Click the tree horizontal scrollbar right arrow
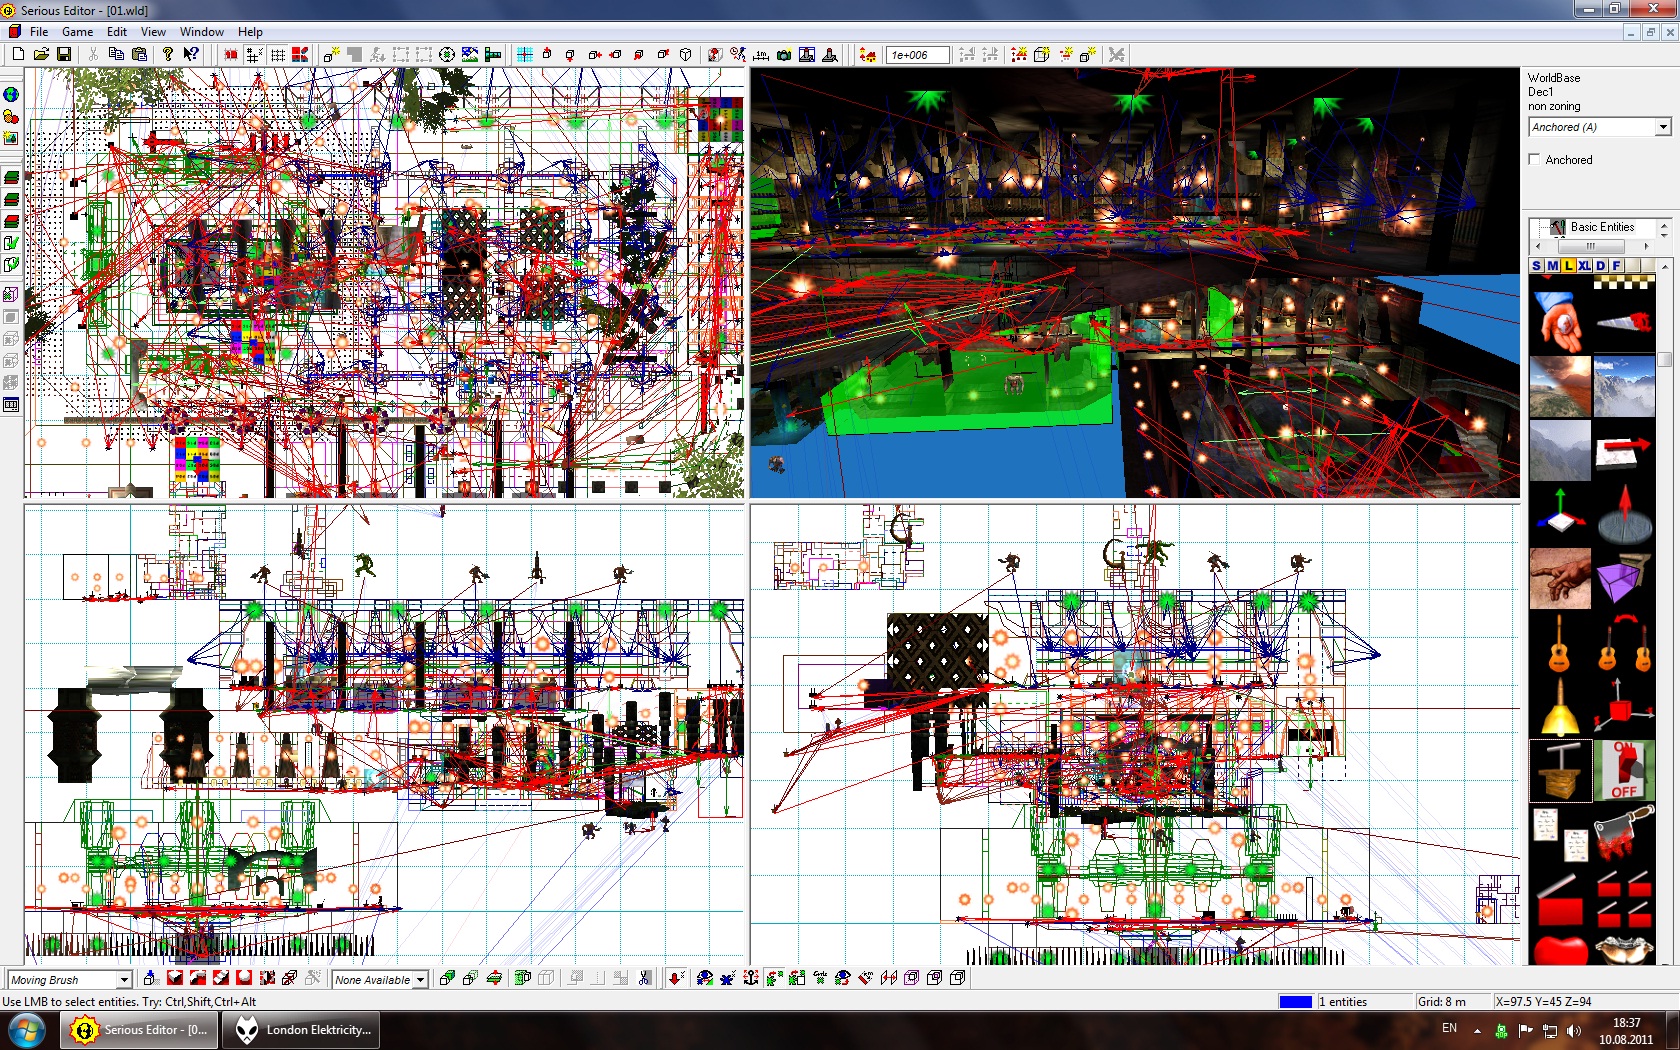The width and height of the screenshot is (1680, 1050). click(1647, 246)
